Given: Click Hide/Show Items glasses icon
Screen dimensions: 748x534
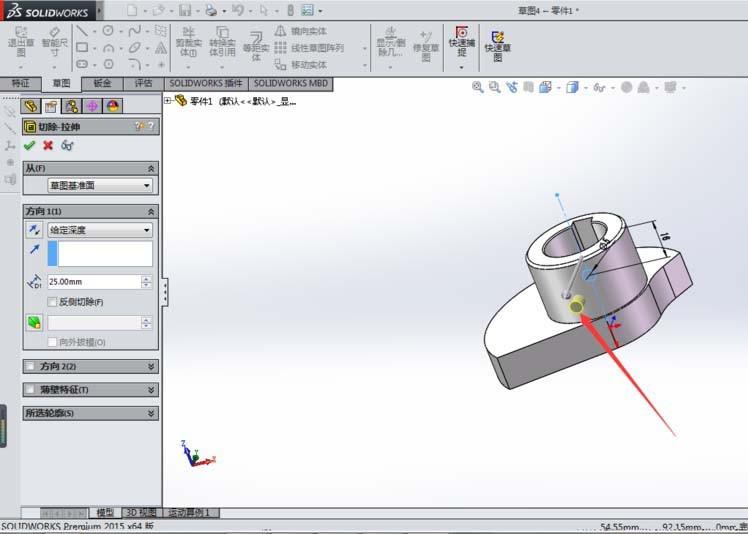Looking at the screenshot, I should (x=599, y=87).
